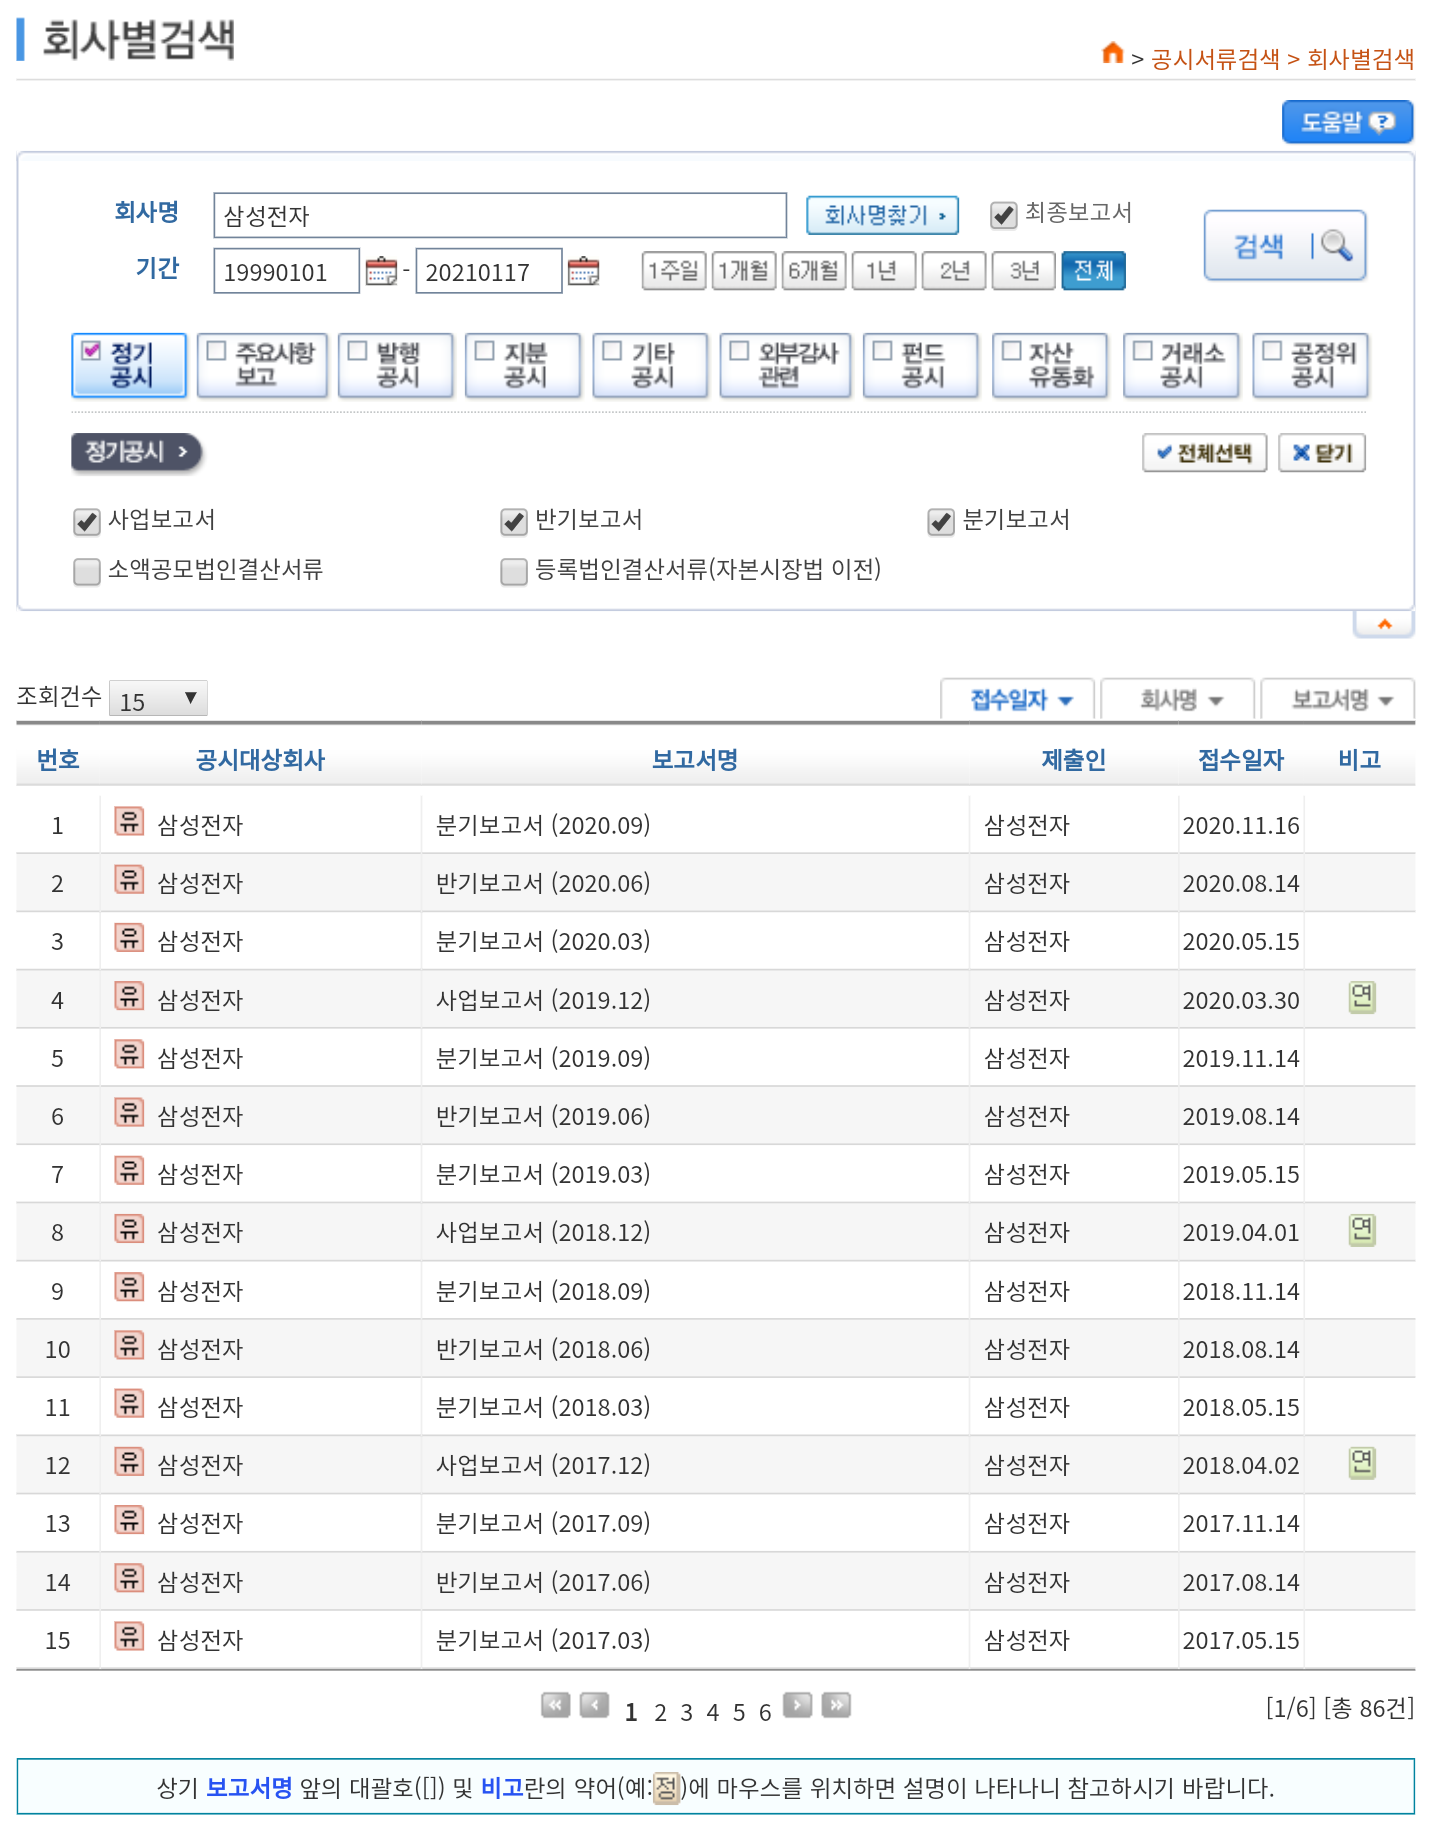Click the 유 icon in row 12
Viewport: 1440px width, 1836px height.
coord(129,1462)
